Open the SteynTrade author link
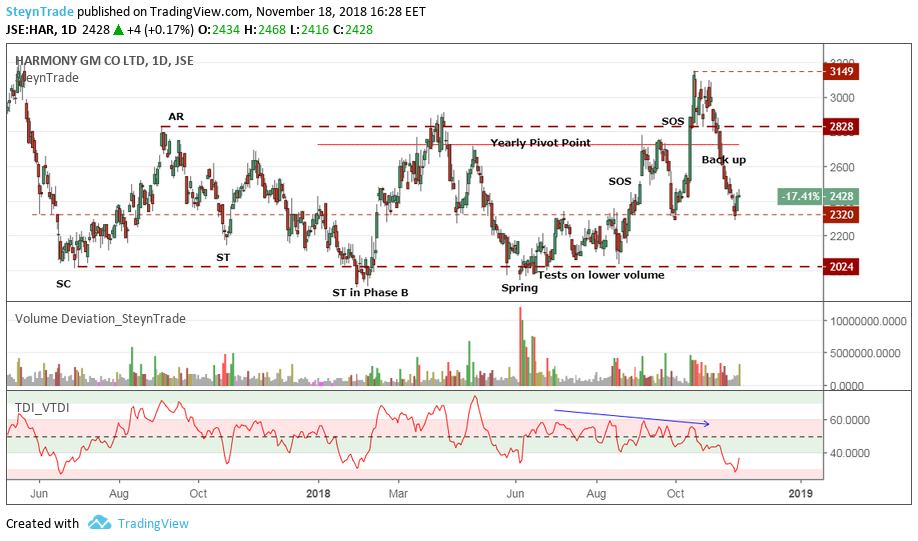The width and height of the screenshot is (918, 541). [x=40, y=11]
